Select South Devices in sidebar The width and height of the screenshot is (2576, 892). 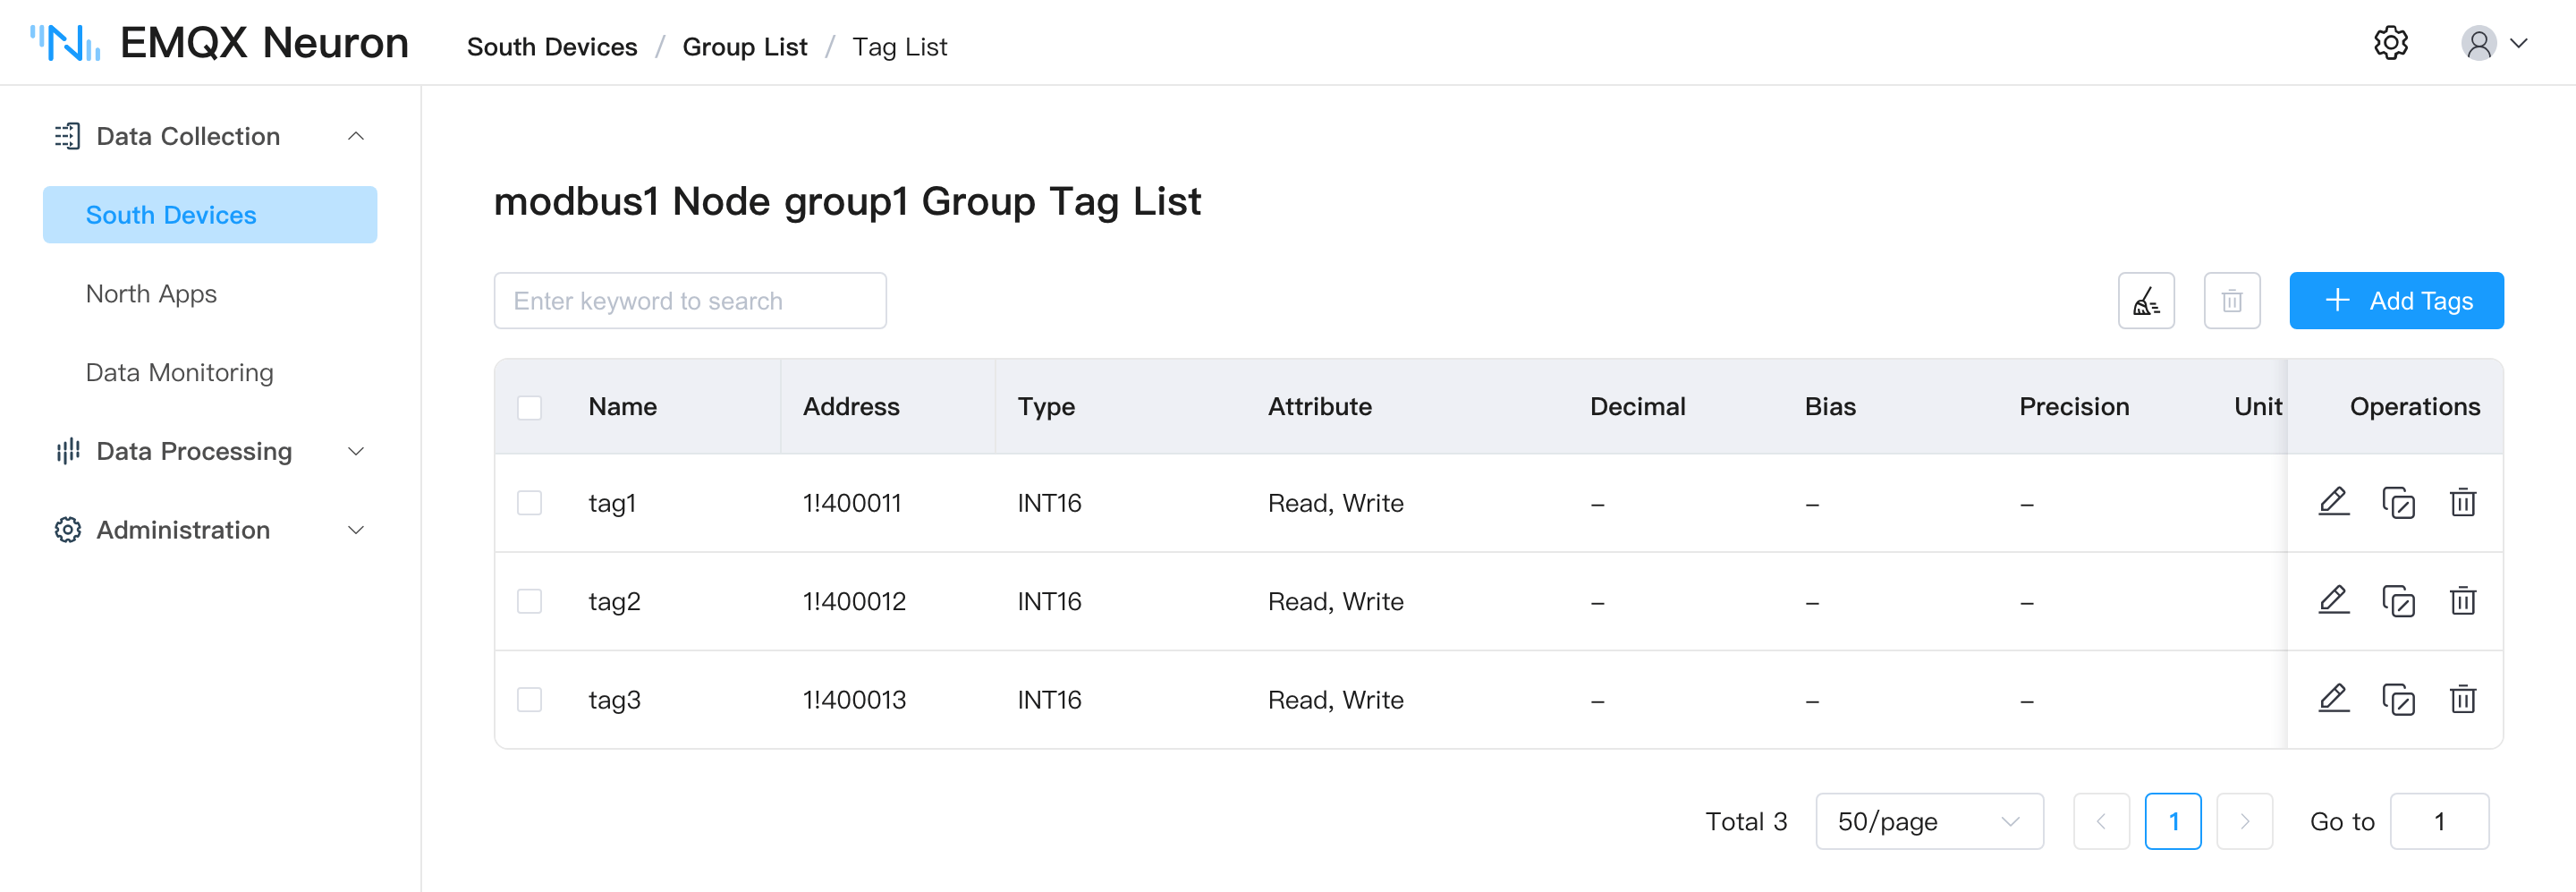point(210,215)
